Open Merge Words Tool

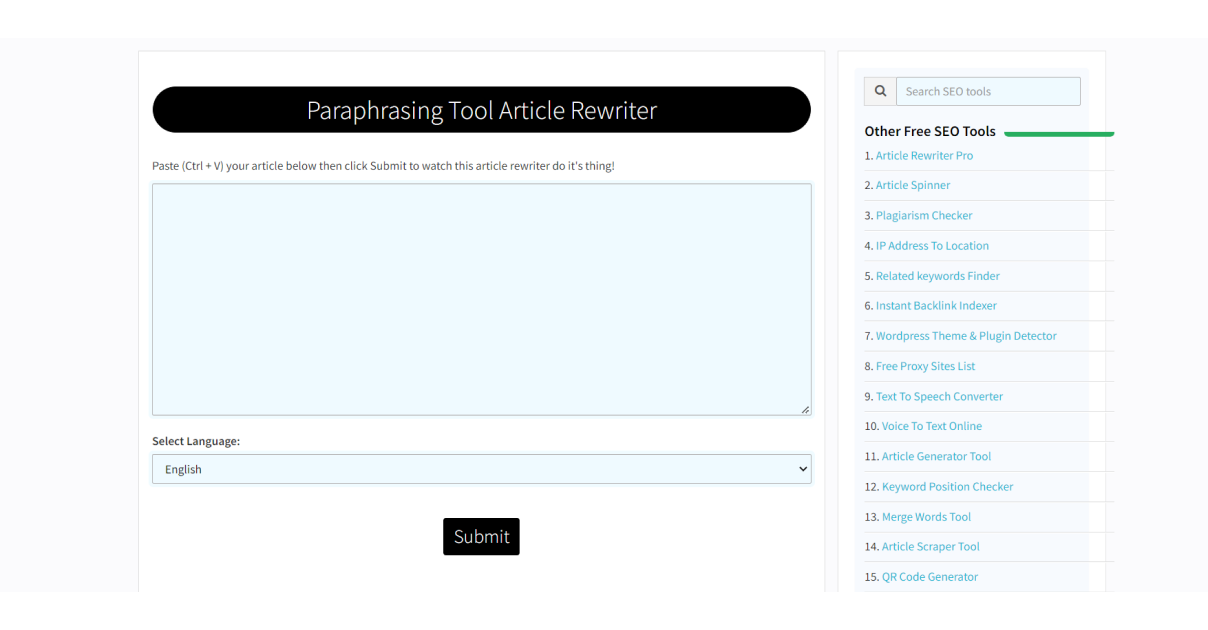(x=926, y=517)
